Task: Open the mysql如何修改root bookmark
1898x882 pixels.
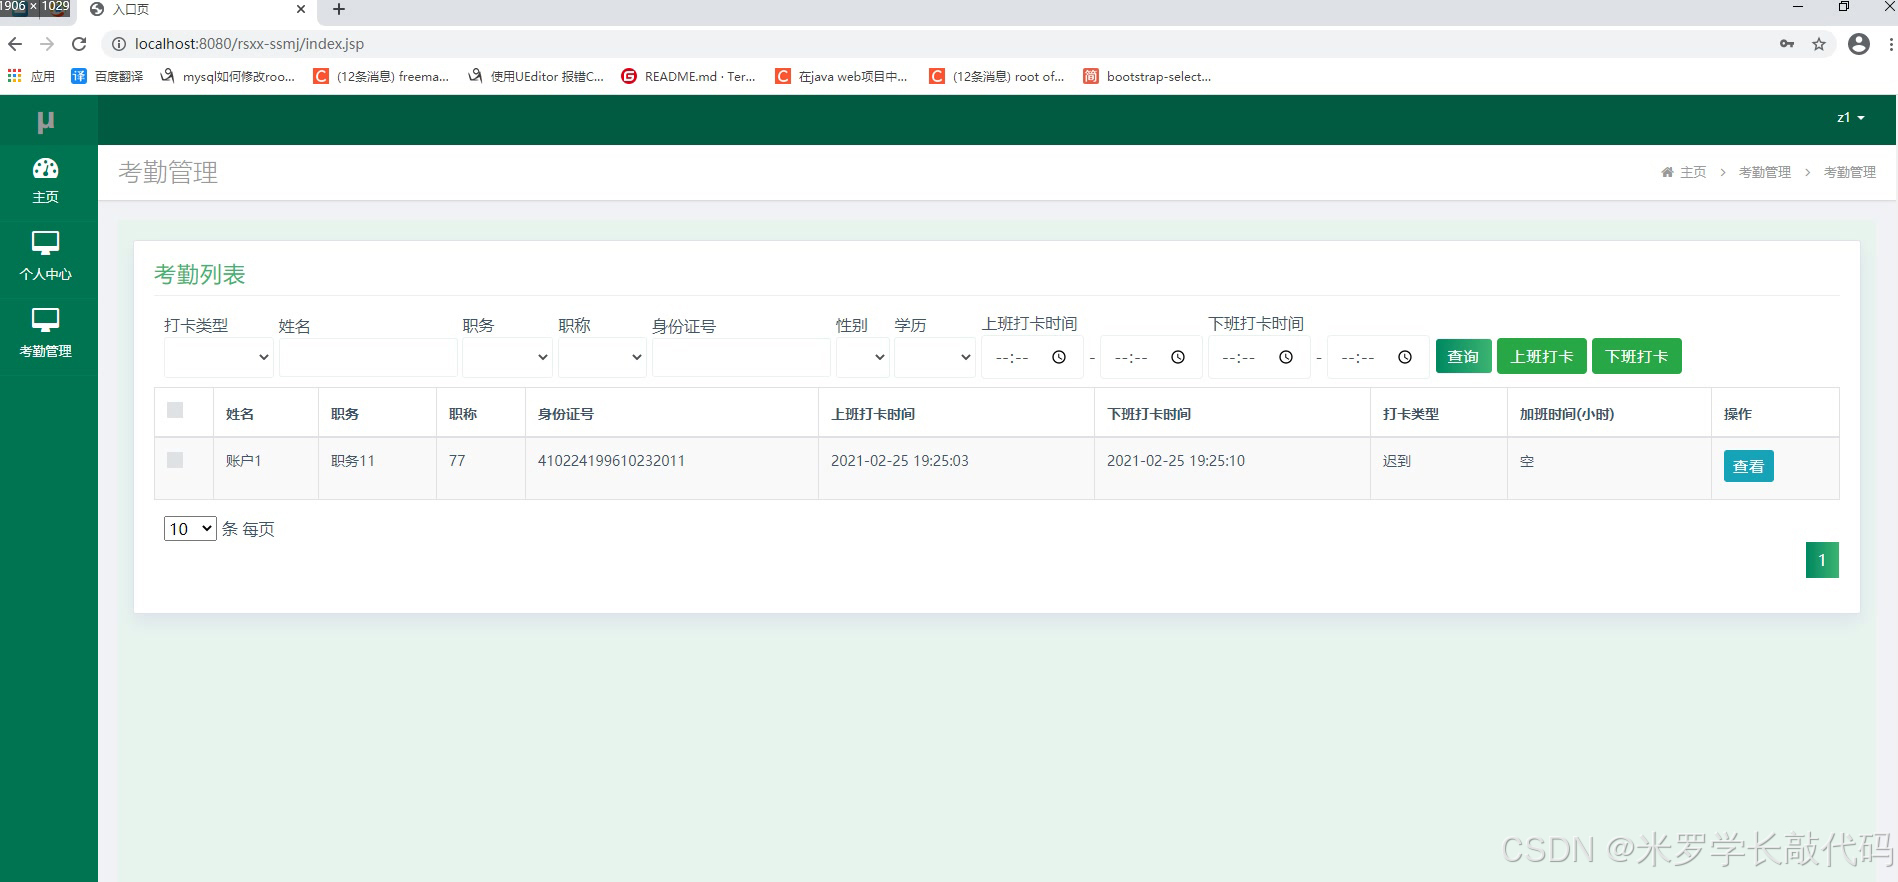Action: pyautogui.click(x=227, y=76)
